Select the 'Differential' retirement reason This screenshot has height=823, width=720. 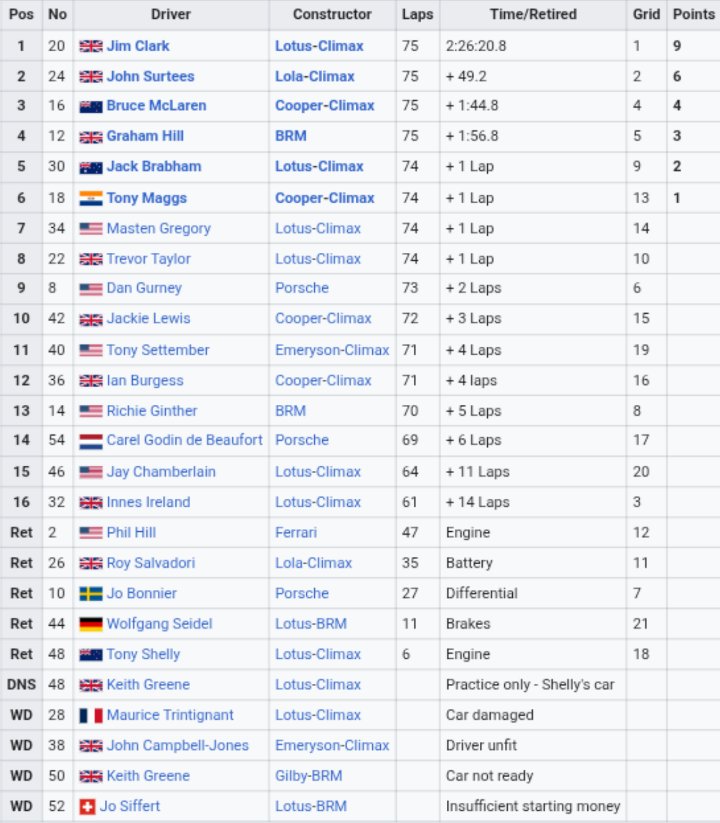pos(482,594)
